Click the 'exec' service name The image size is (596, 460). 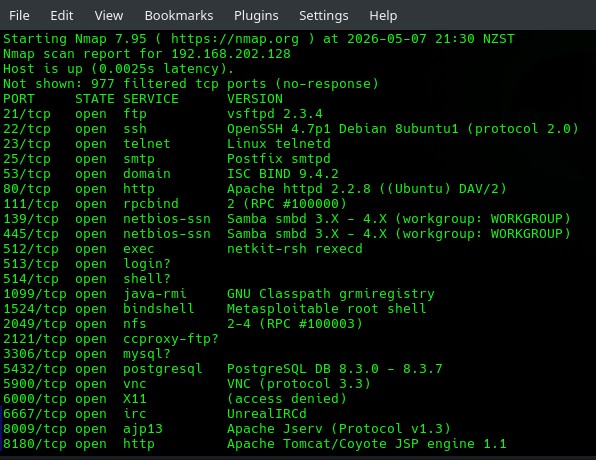click(x=139, y=249)
